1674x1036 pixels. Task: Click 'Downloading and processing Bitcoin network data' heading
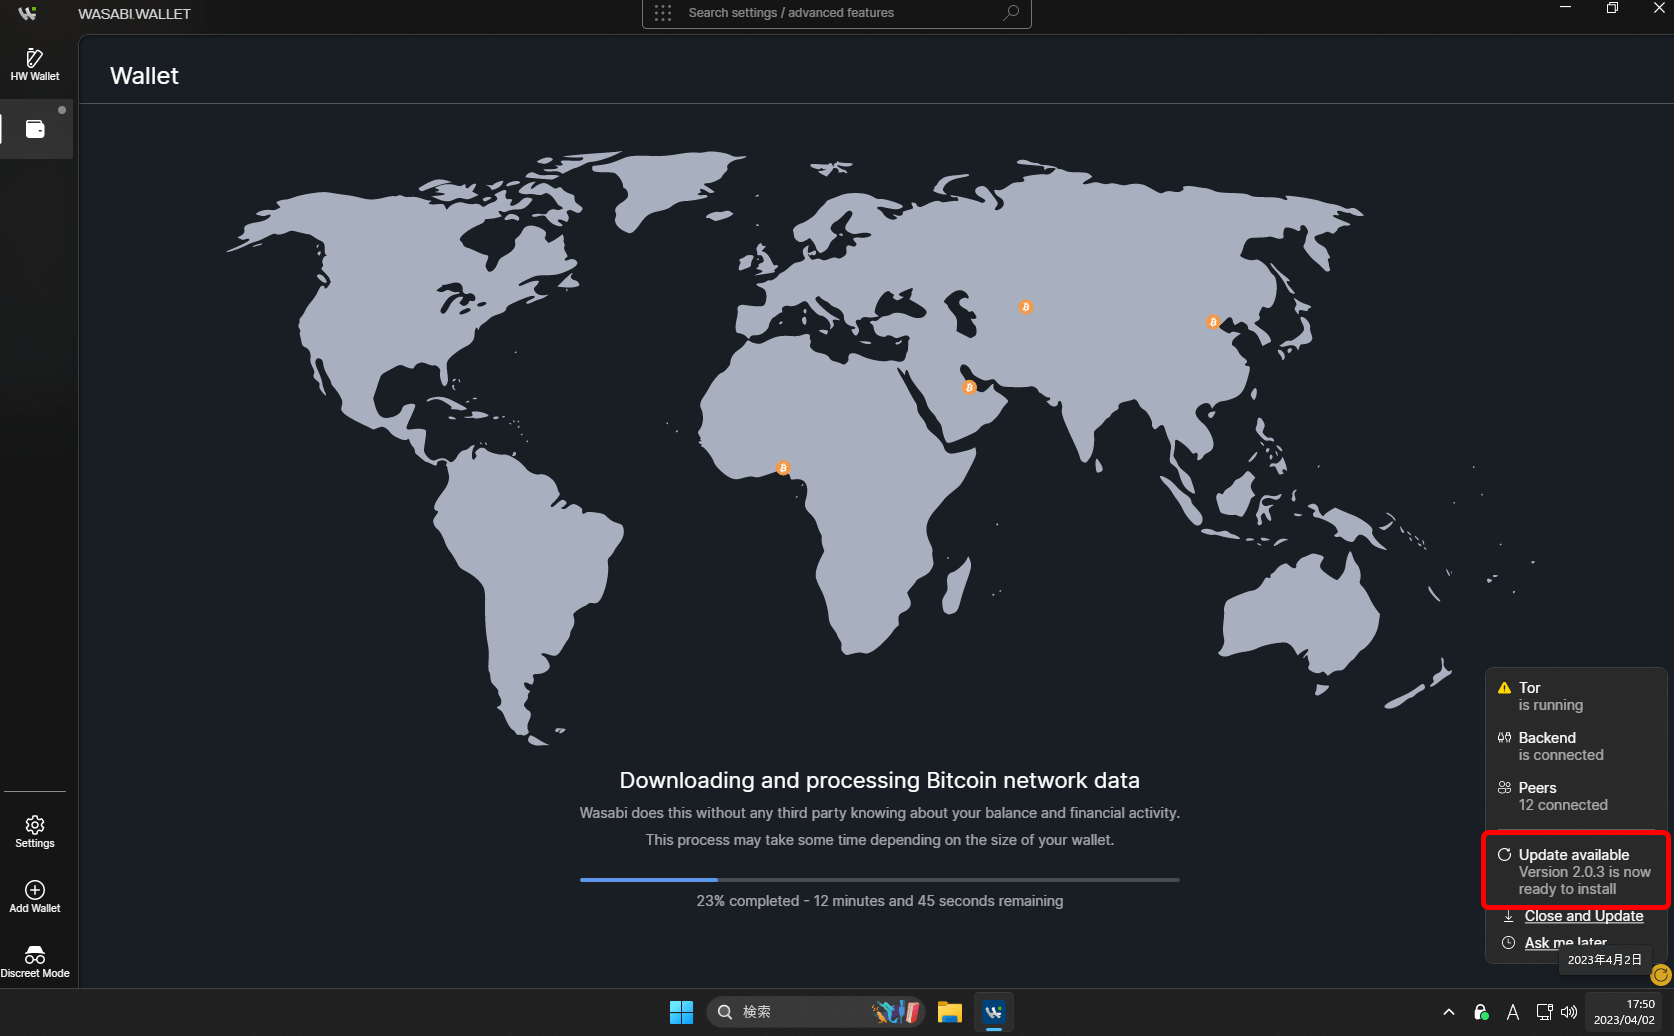pyautogui.click(x=880, y=780)
